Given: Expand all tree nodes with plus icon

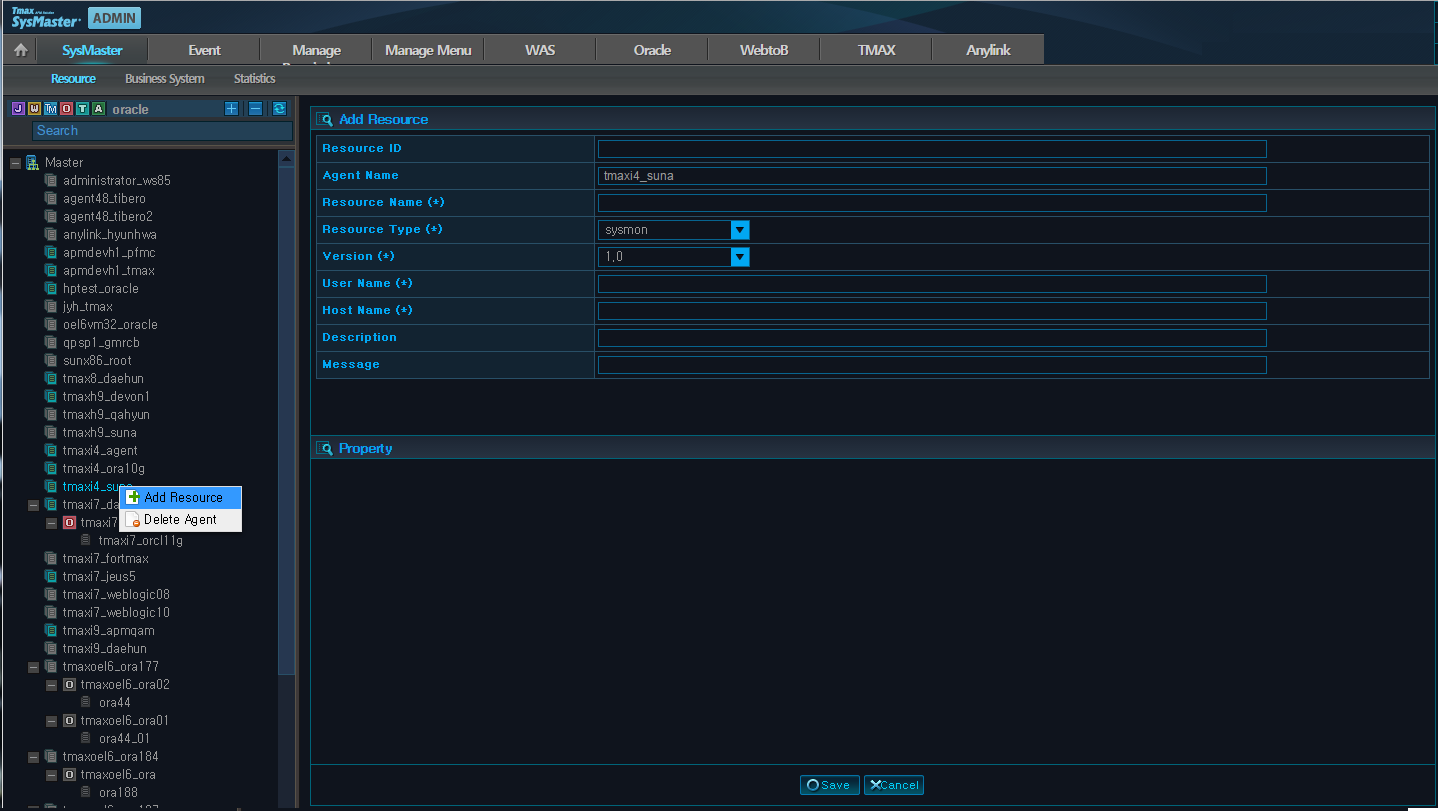Looking at the screenshot, I should [x=231, y=109].
